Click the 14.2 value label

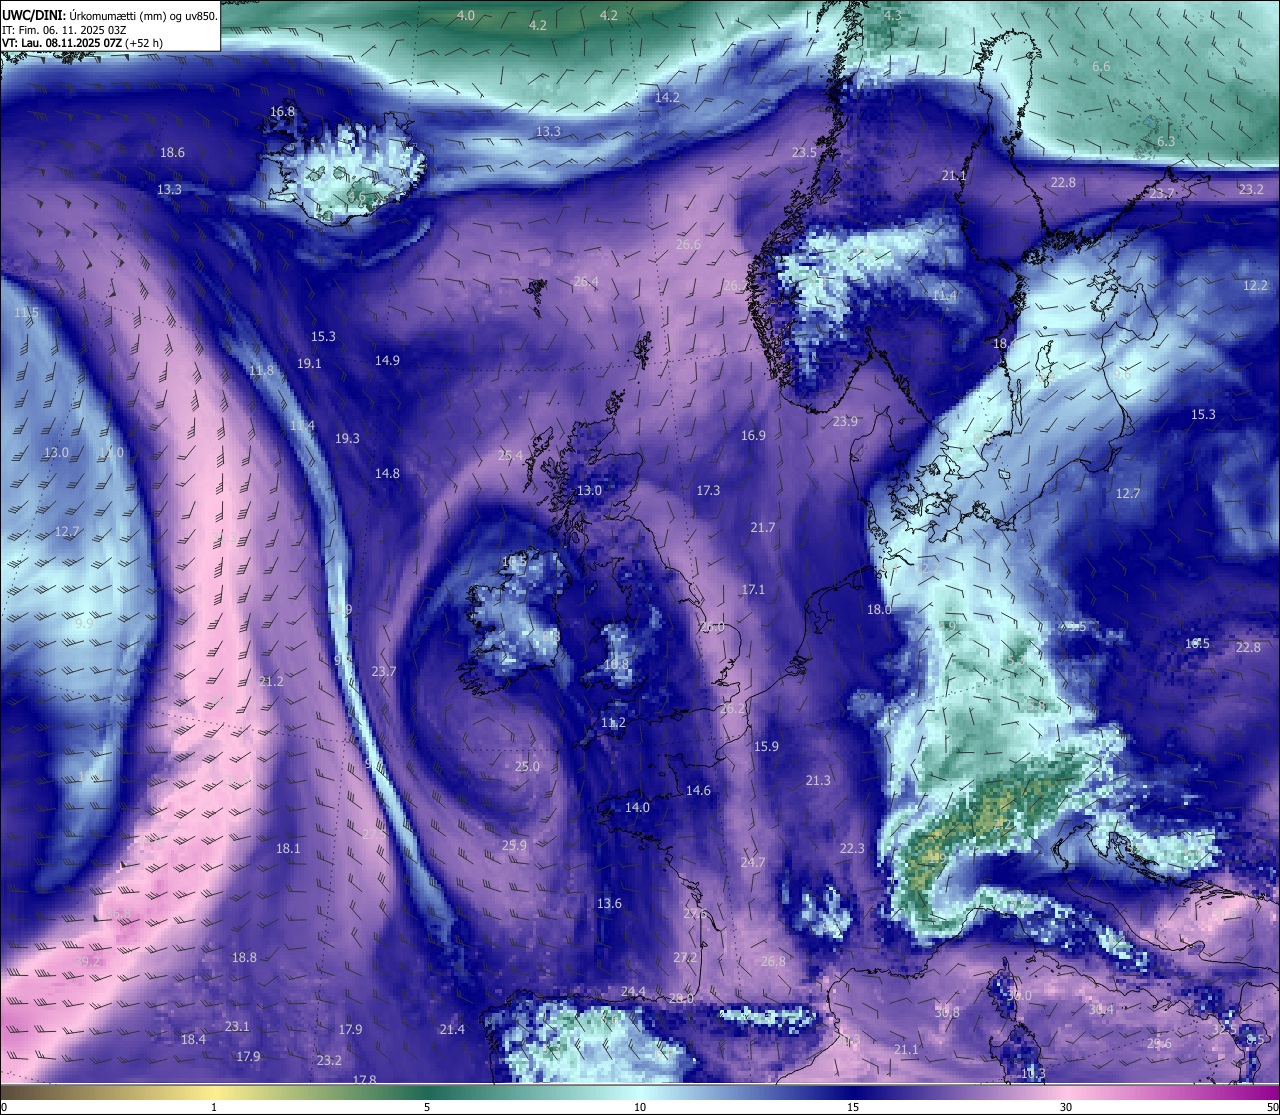point(667,98)
